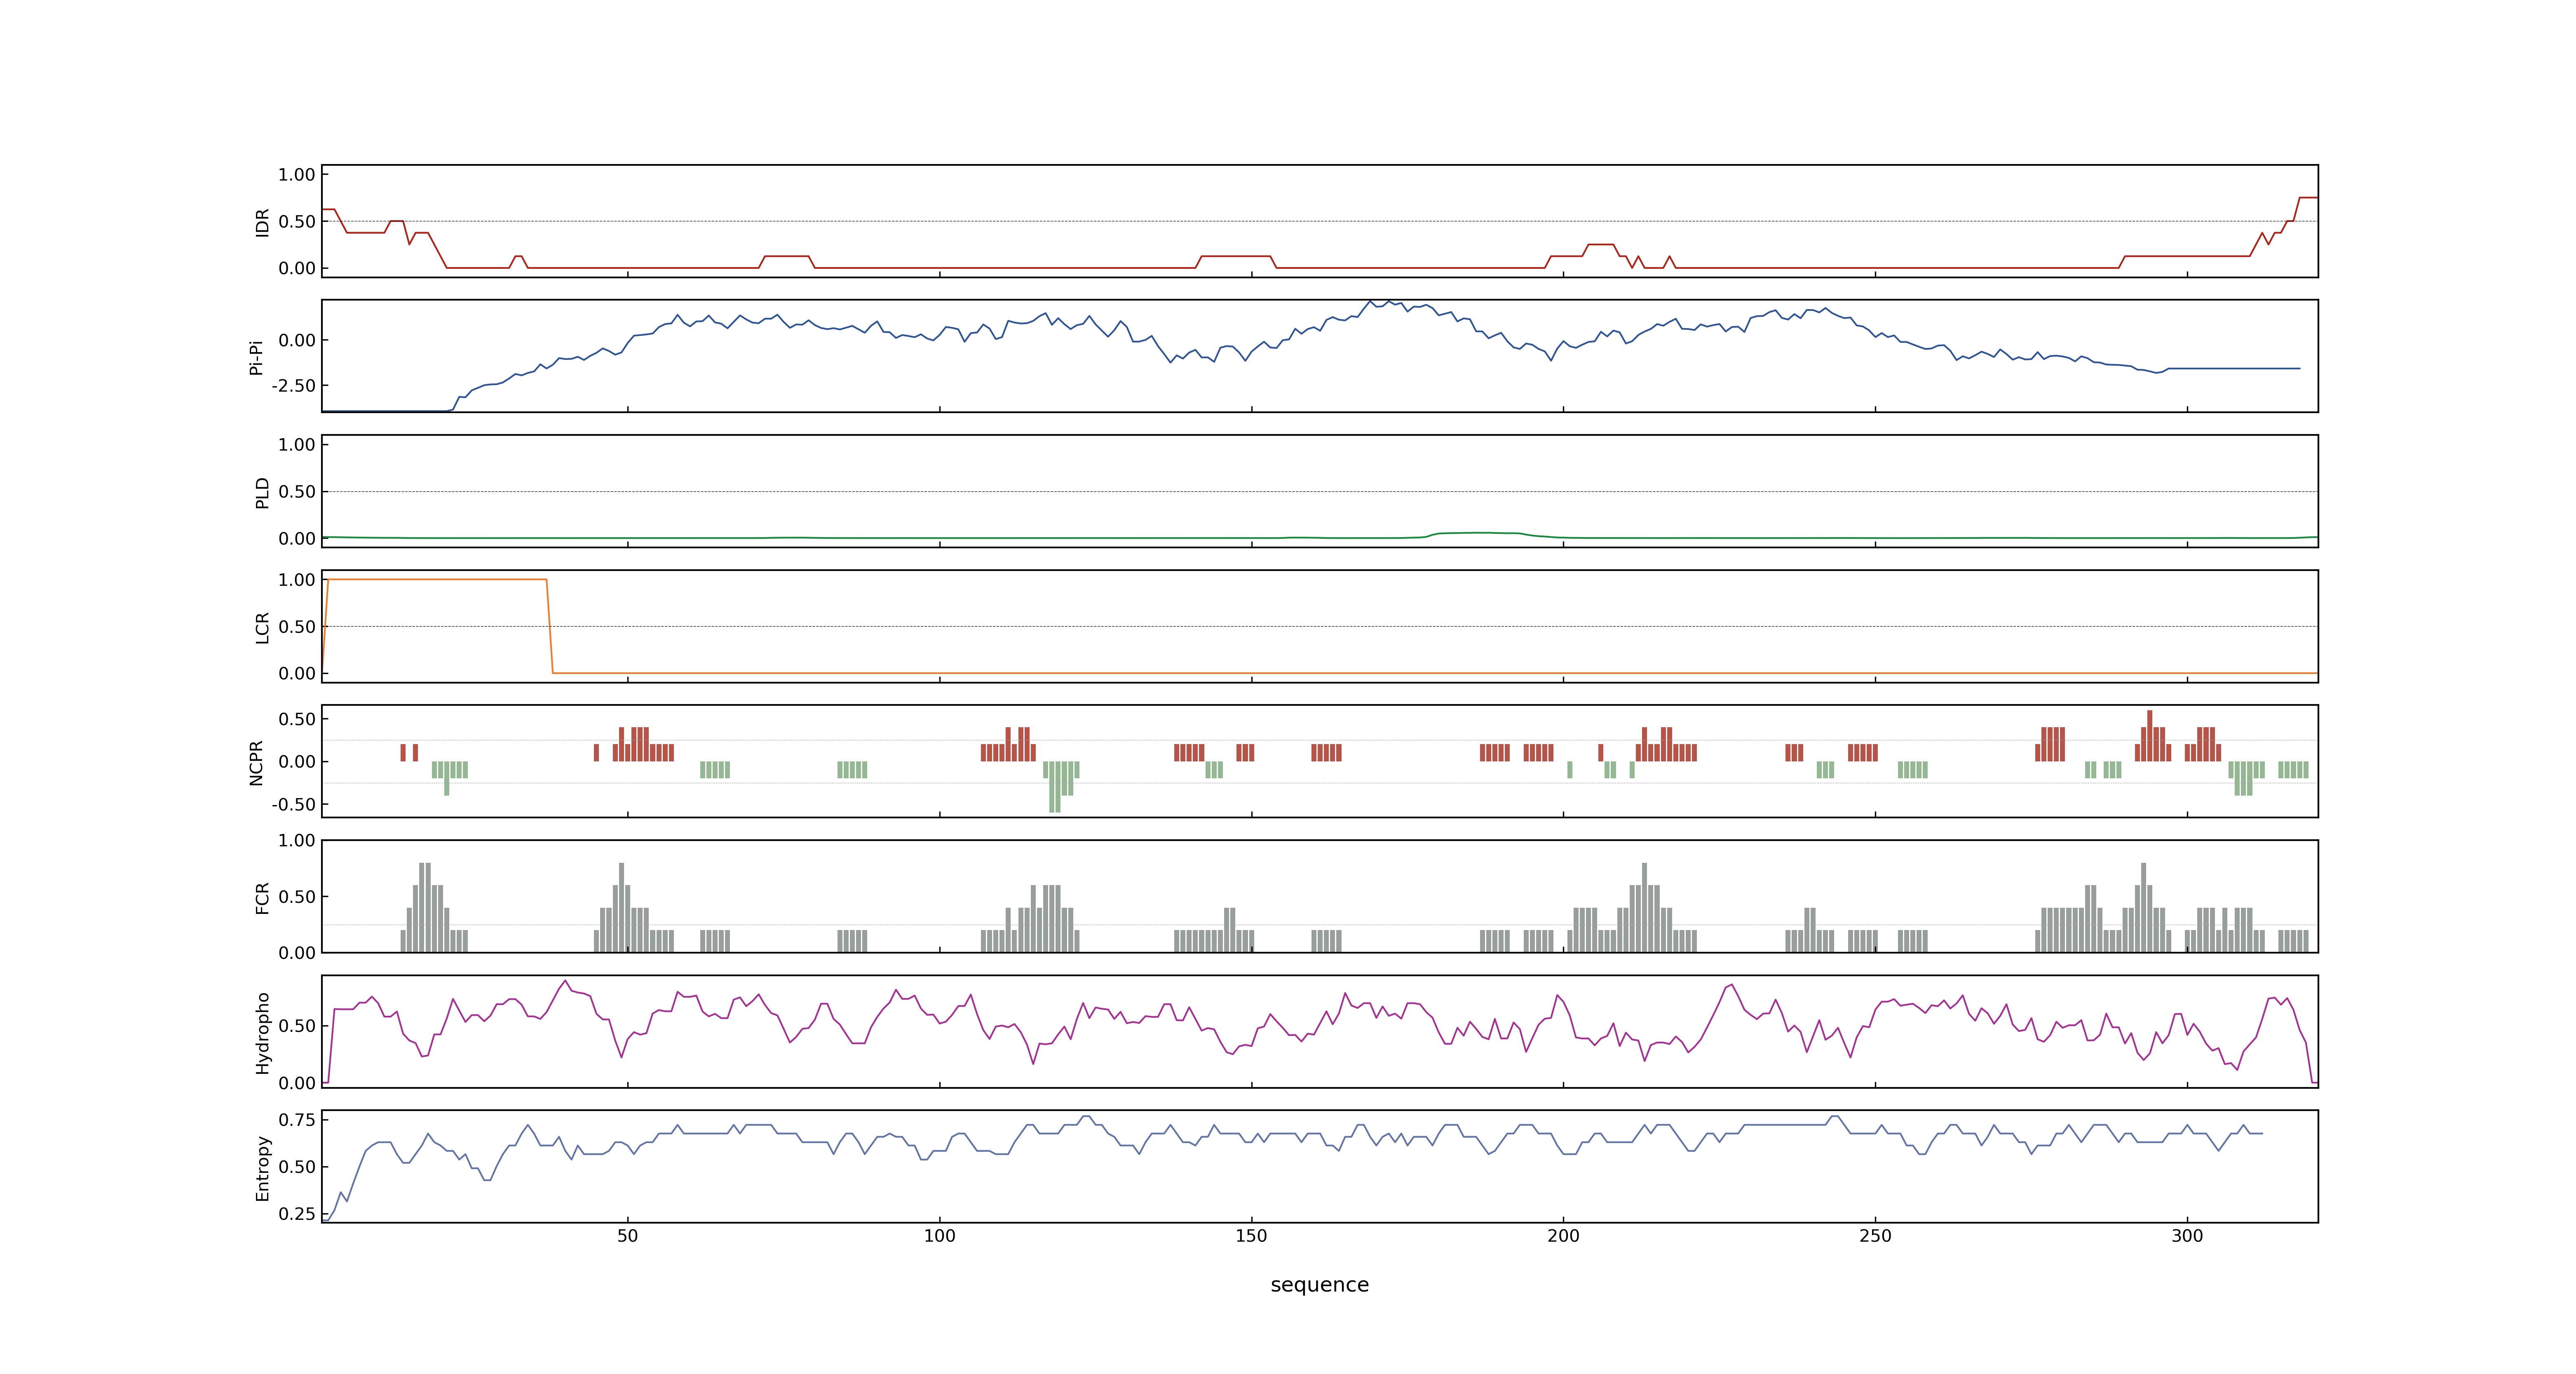The width and height of the screenshot is (2576, 1374).
Task: Select the LCR y-axis label
Action: coord(262,627)
